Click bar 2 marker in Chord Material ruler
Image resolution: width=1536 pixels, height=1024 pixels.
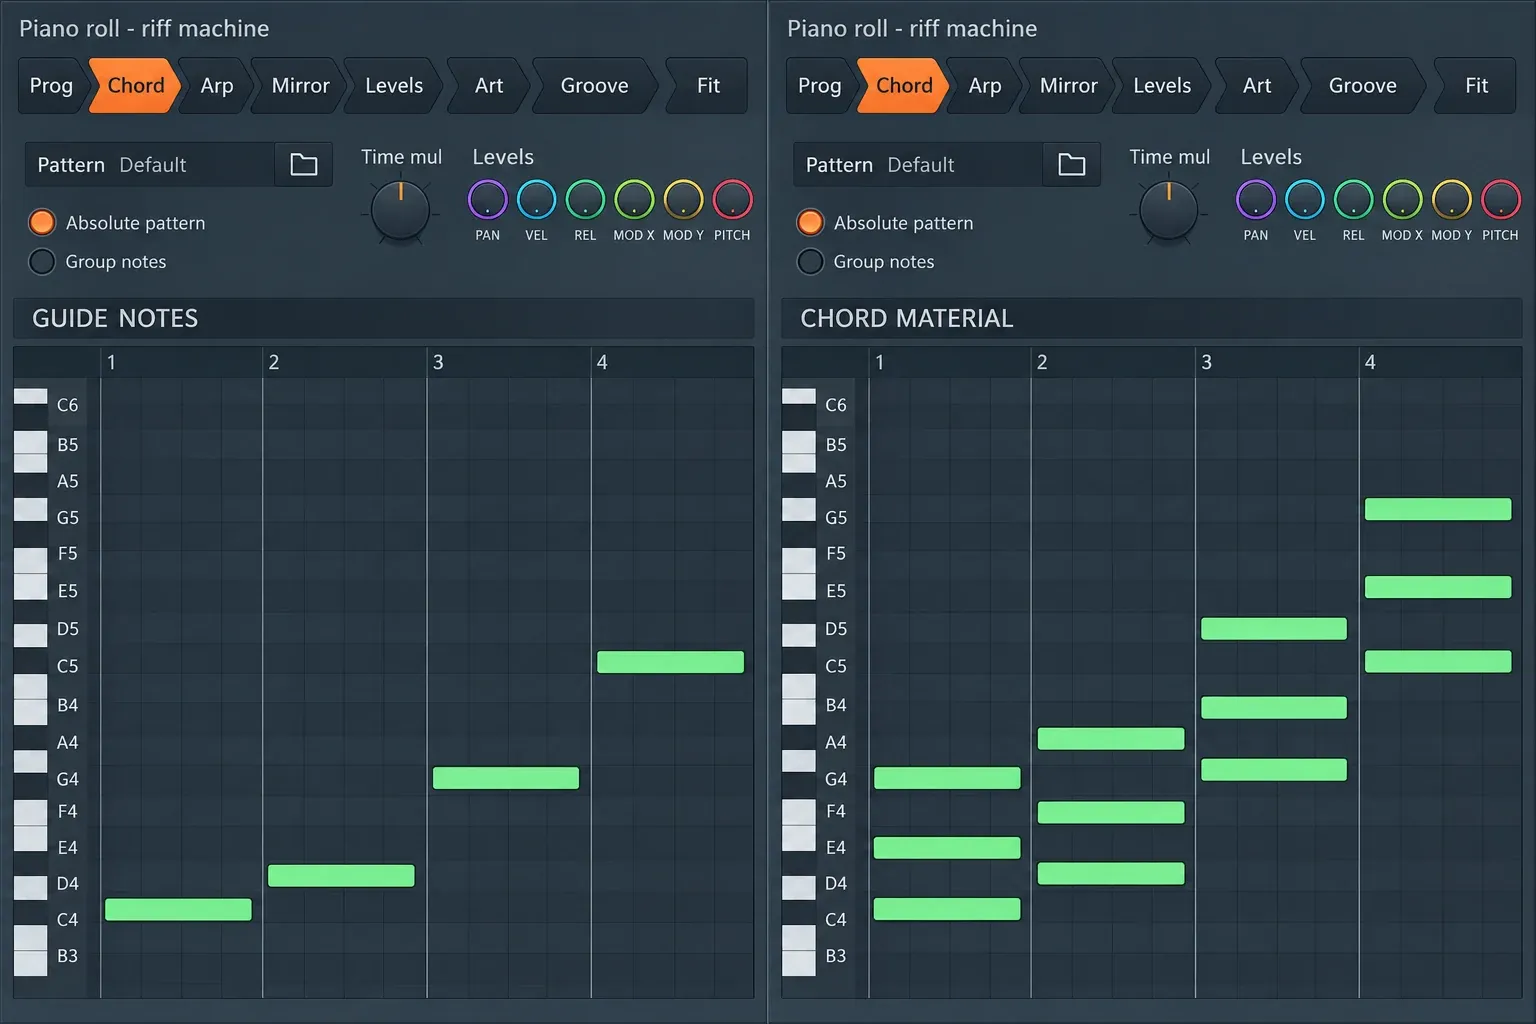click(x=1042, y=362)
